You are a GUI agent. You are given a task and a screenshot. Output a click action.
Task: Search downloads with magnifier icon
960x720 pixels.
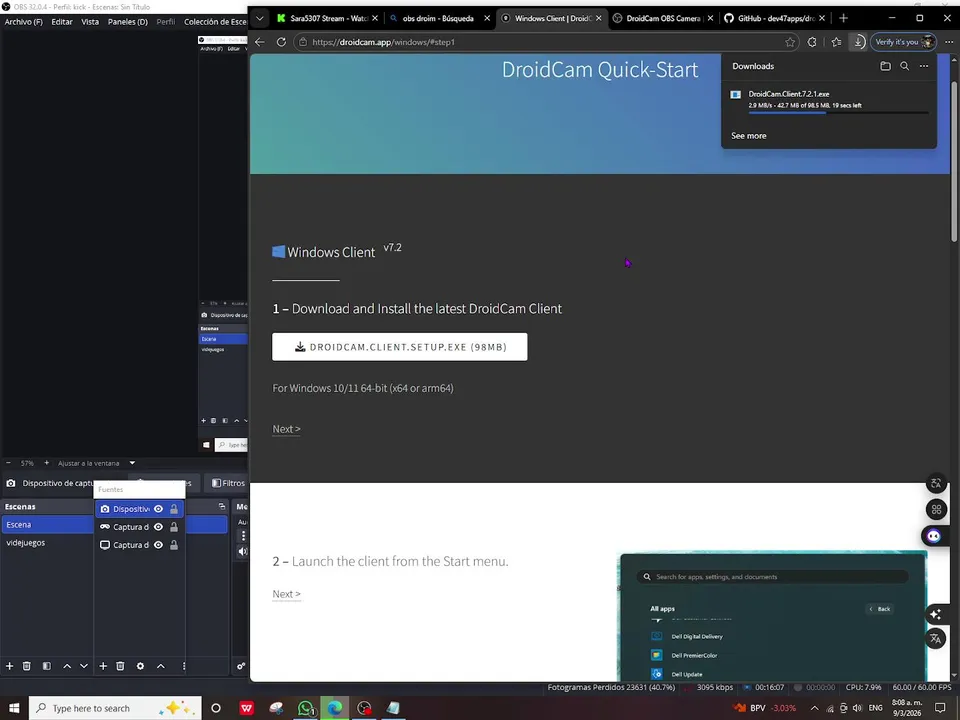[x=904, y=66]
